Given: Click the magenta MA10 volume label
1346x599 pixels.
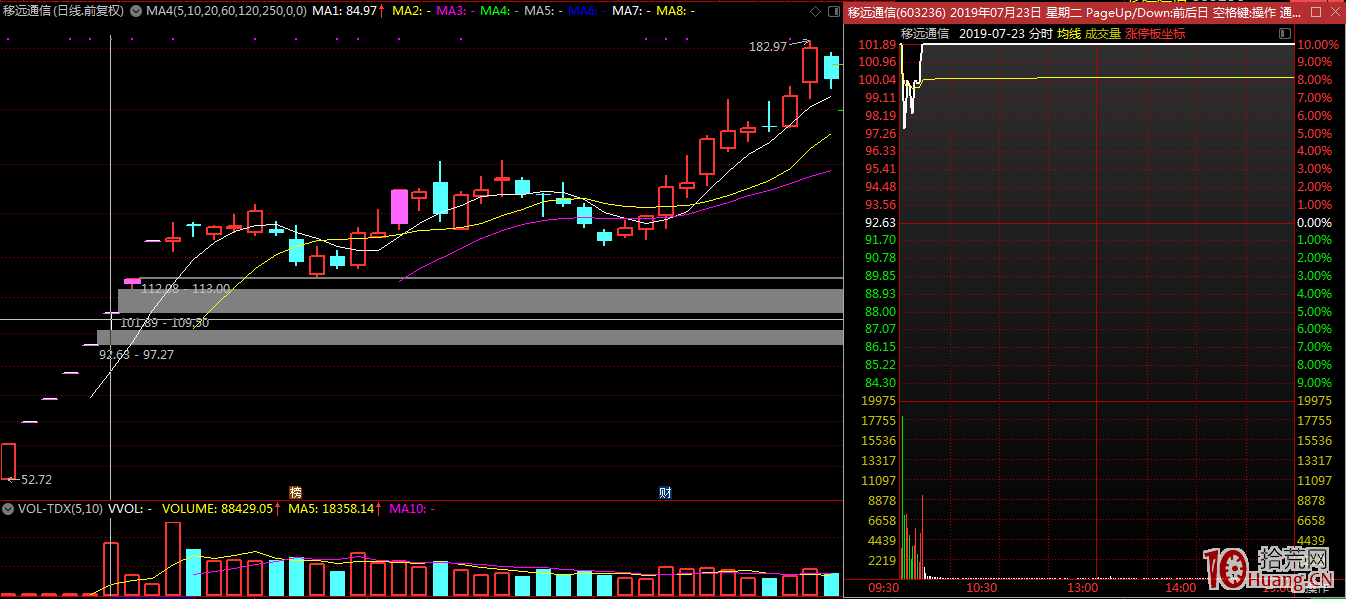Looking at the screenshot, I should coord(411,508).
